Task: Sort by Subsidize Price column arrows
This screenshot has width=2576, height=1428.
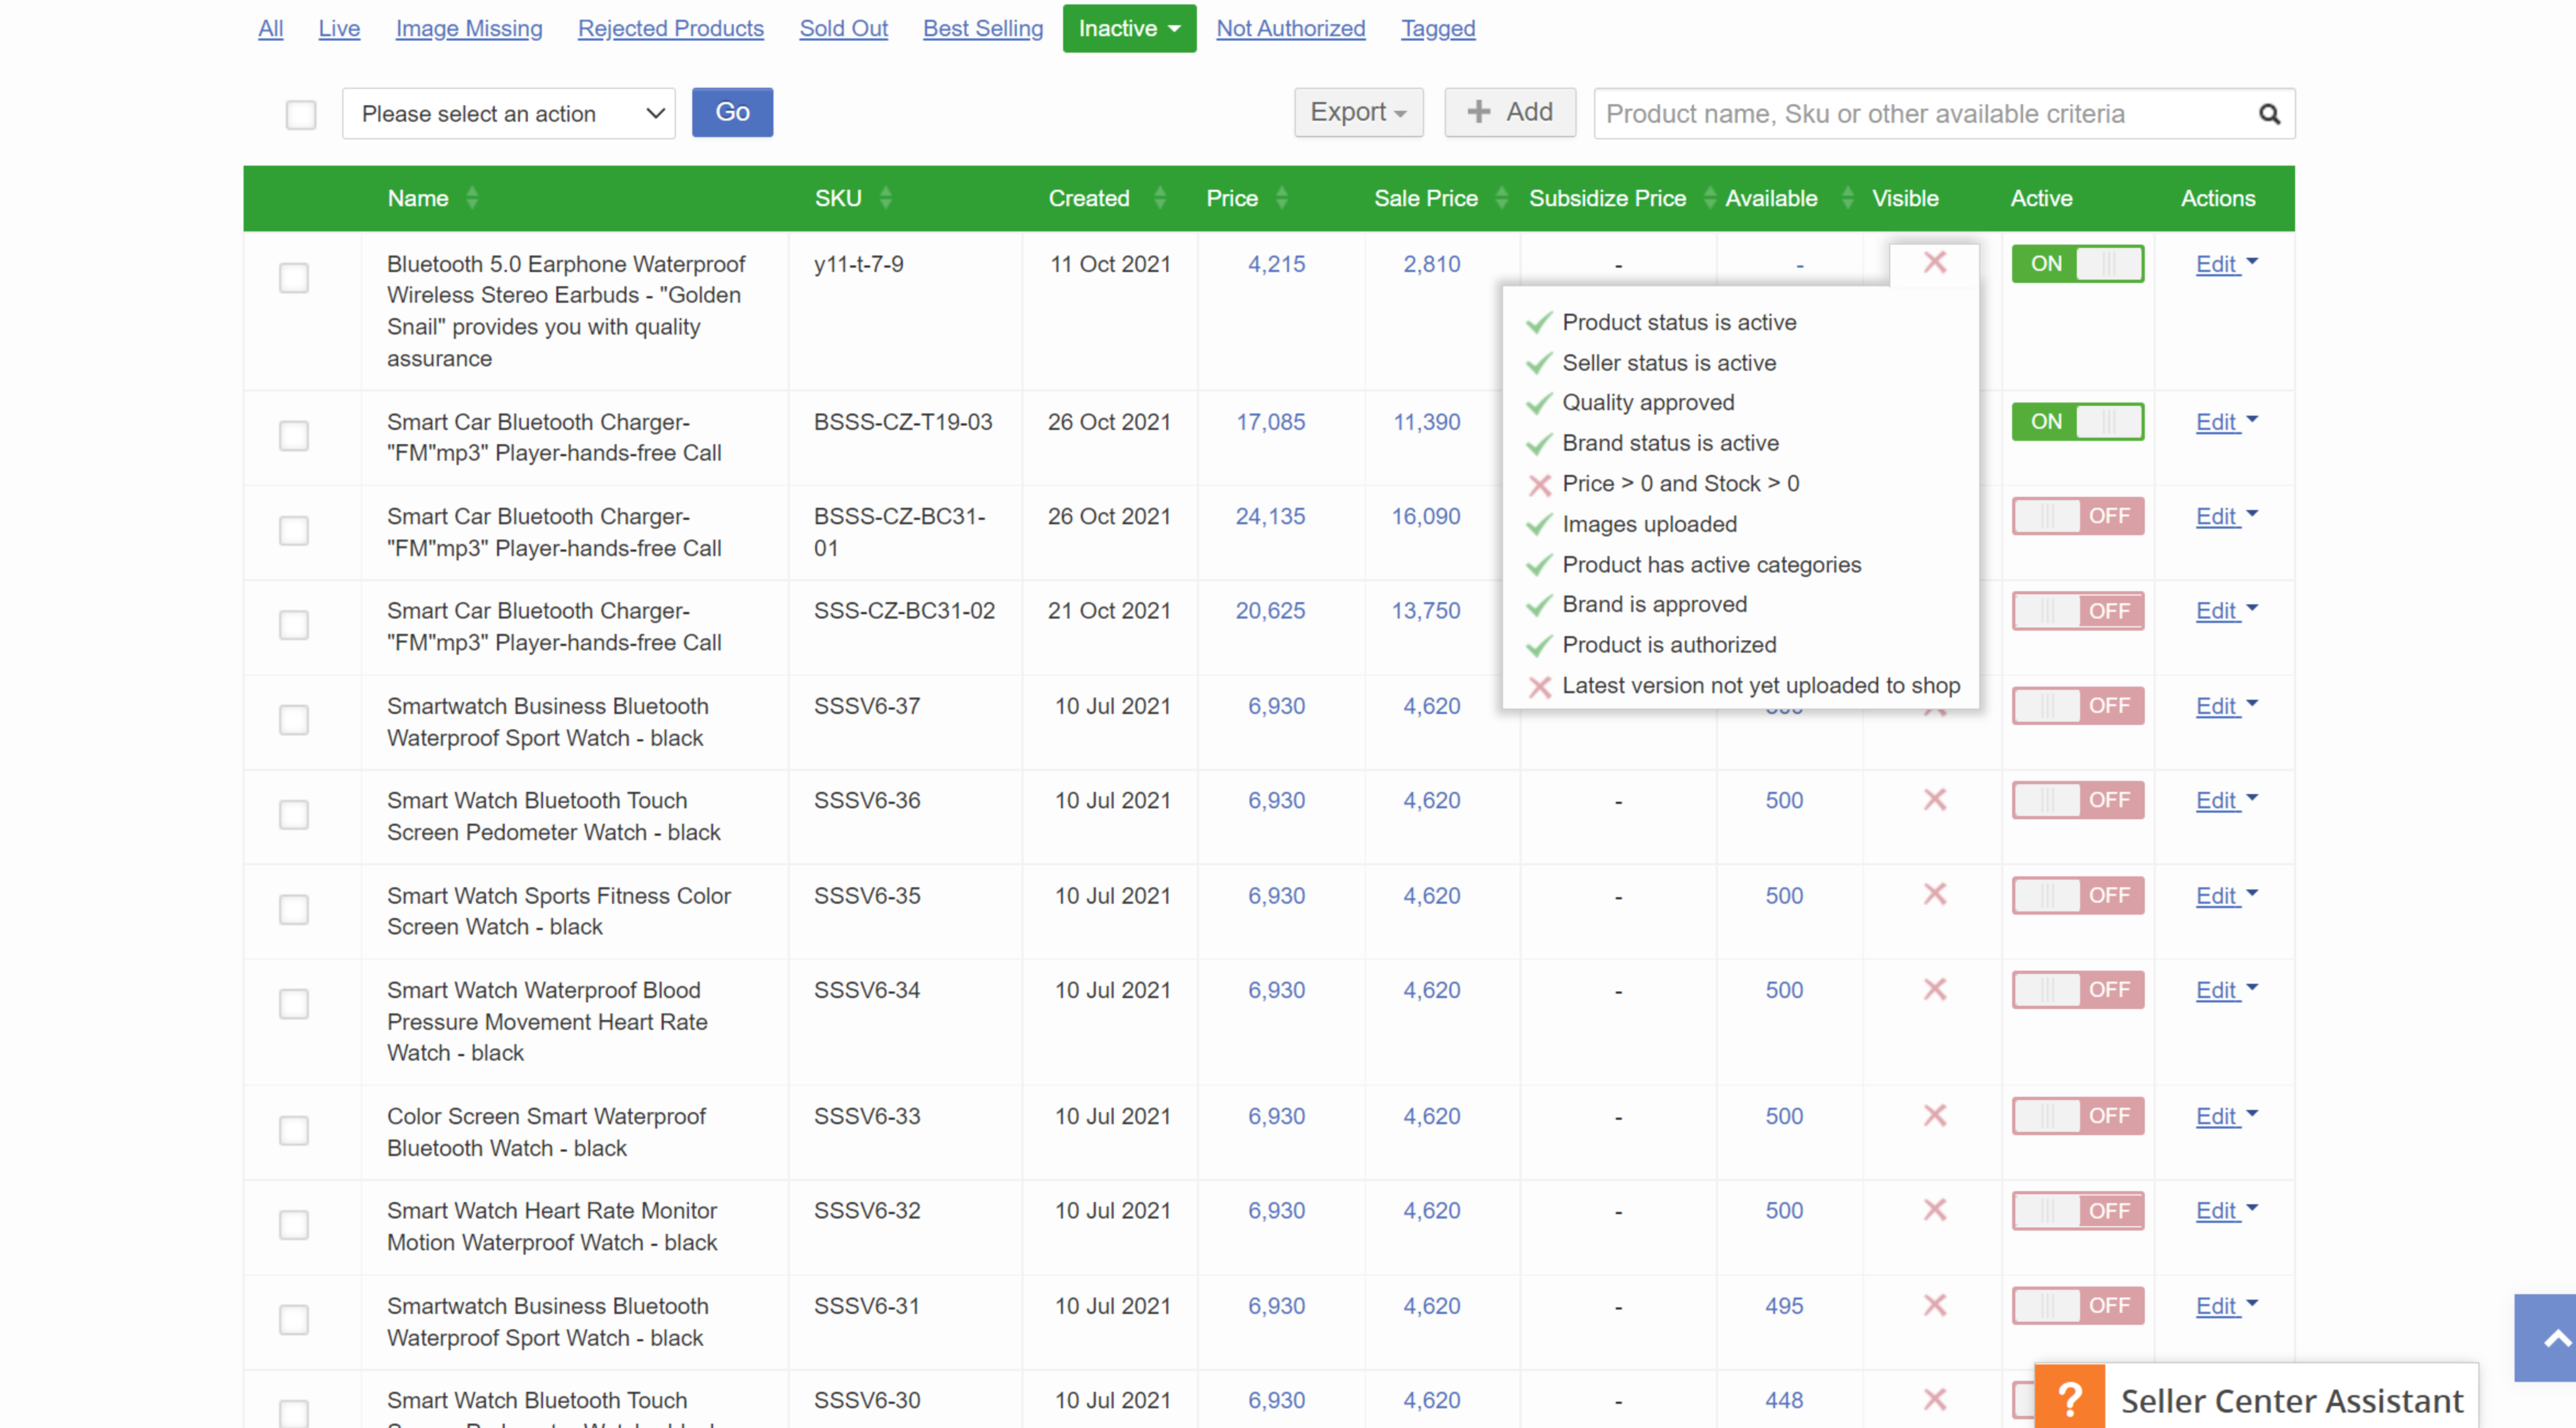Action: (1709, 198)
